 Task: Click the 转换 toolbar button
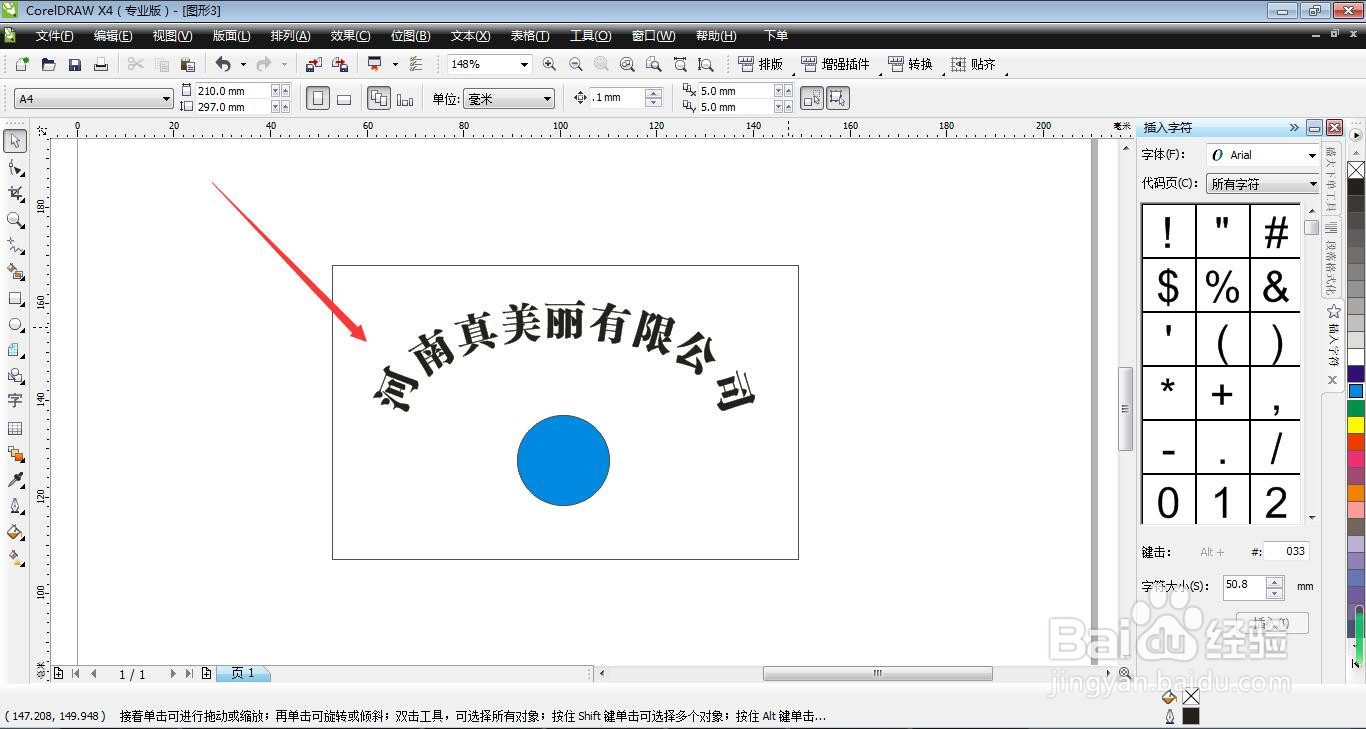point(910,64)
